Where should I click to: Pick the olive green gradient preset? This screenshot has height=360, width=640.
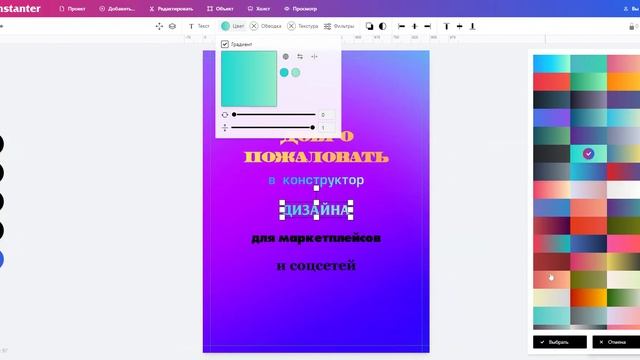pos(588,280)
